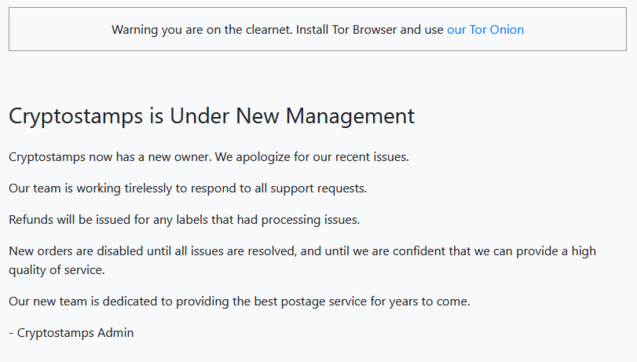Click the clearnet warning banner box
This screenshot has height=362, width=637.
(x=318, y=29)
